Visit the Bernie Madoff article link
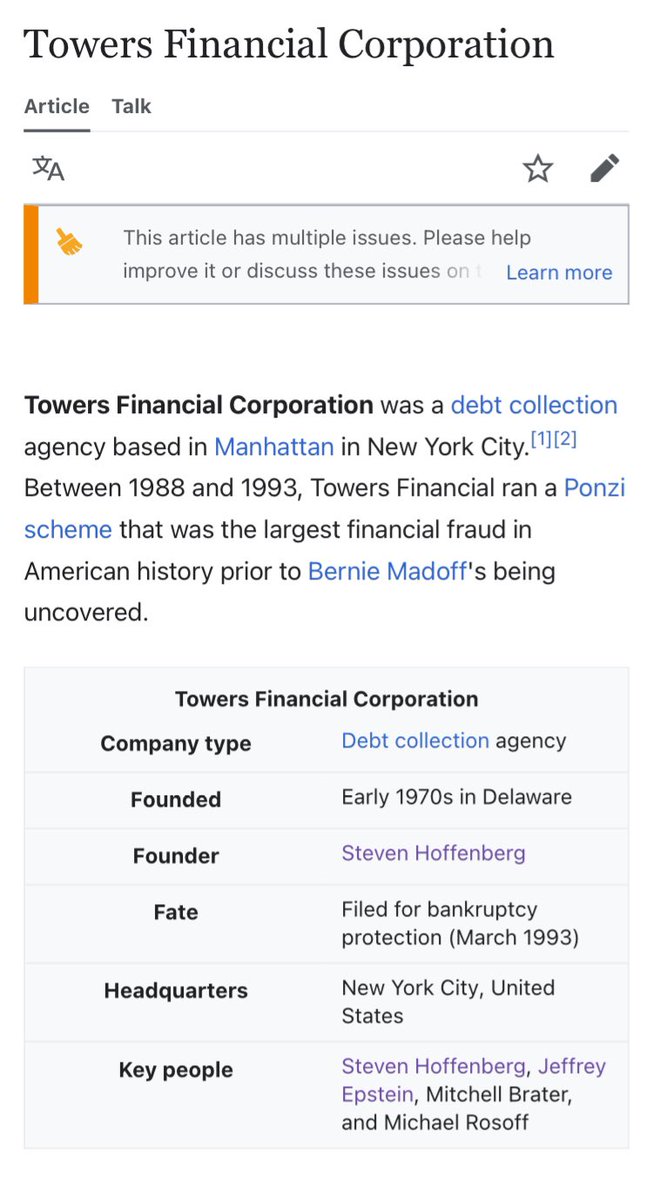This screenshot has height=1200, width=653. [387, 571]
